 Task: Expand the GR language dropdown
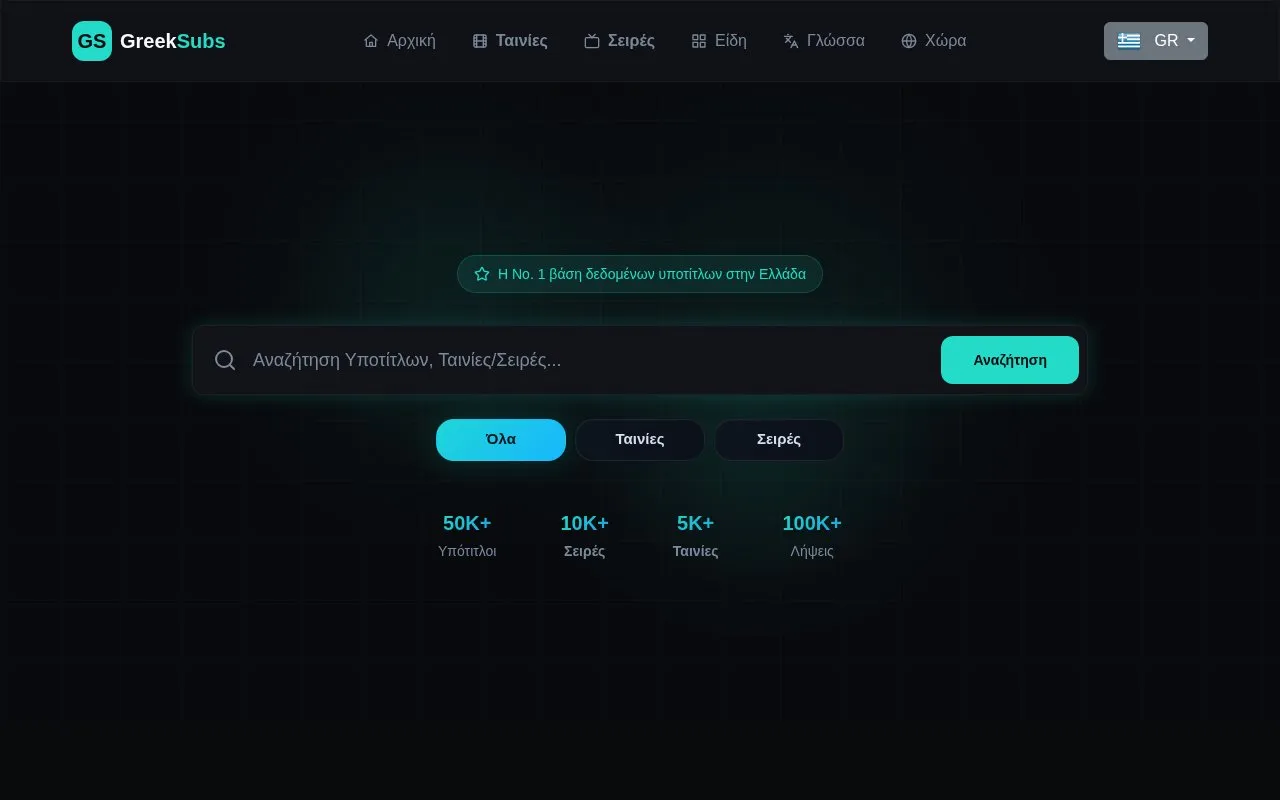click(x=1156, y=41)
